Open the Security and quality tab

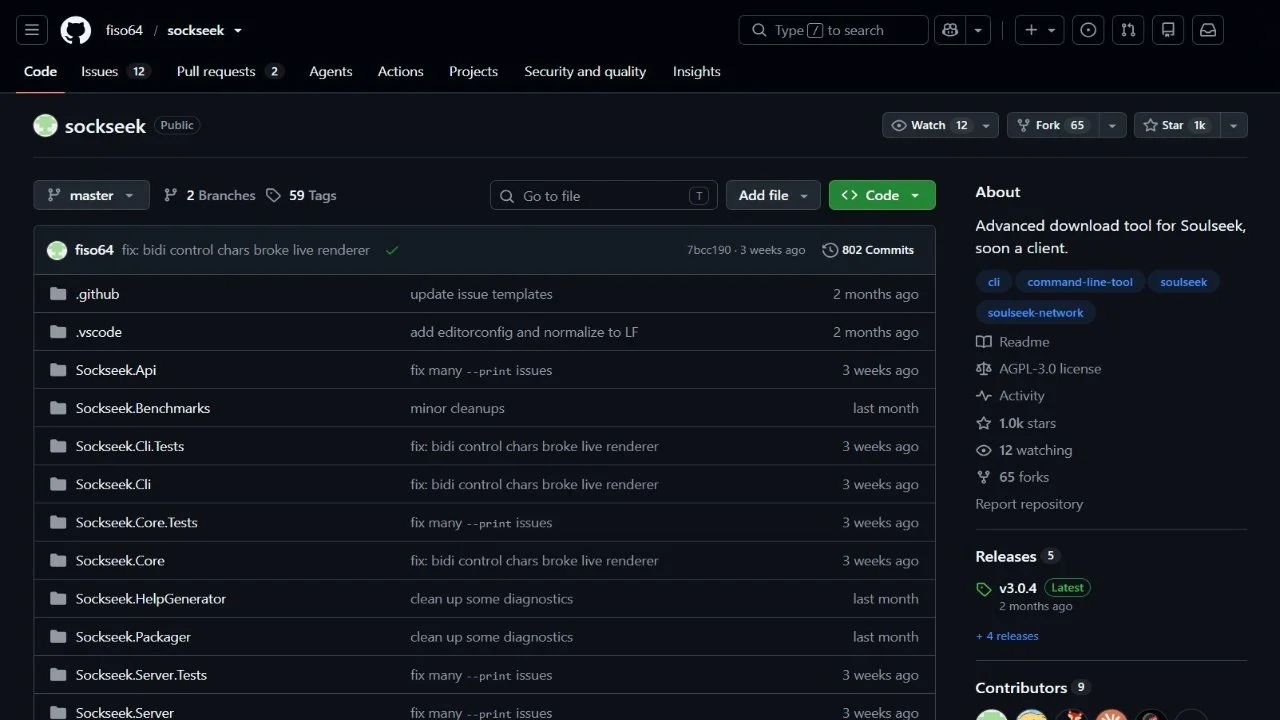[x=585, y=71]
